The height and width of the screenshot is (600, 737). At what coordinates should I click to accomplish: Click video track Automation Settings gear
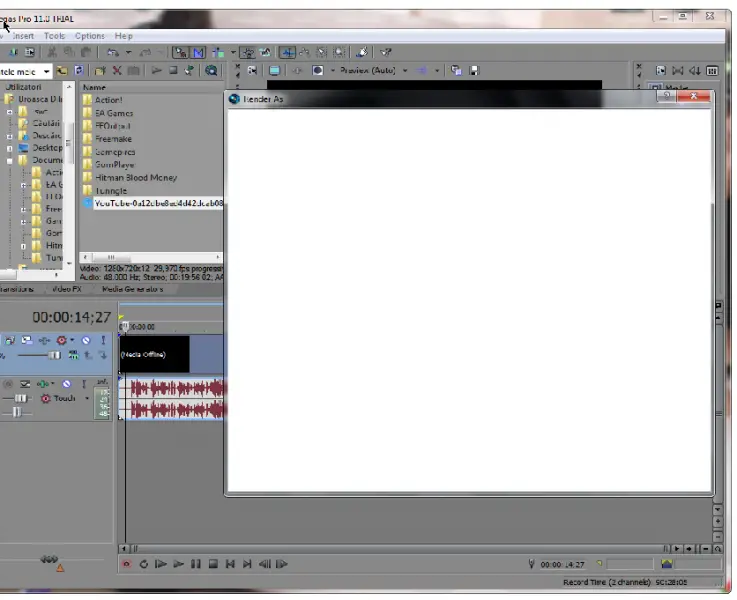point(61,340)
